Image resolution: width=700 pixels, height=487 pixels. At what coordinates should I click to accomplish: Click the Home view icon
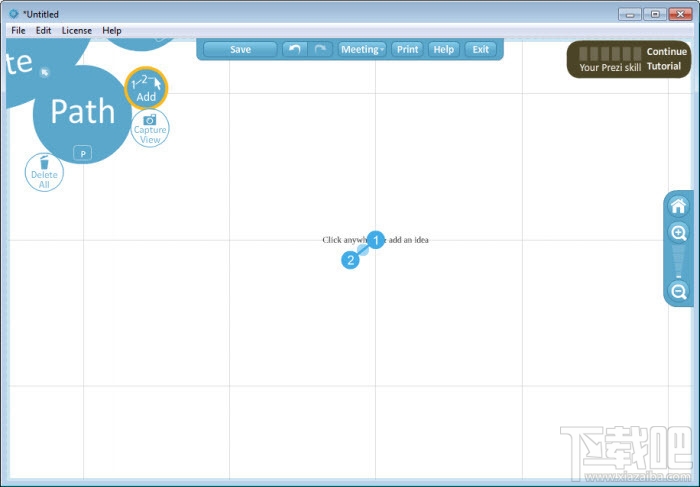pos(678,206)
